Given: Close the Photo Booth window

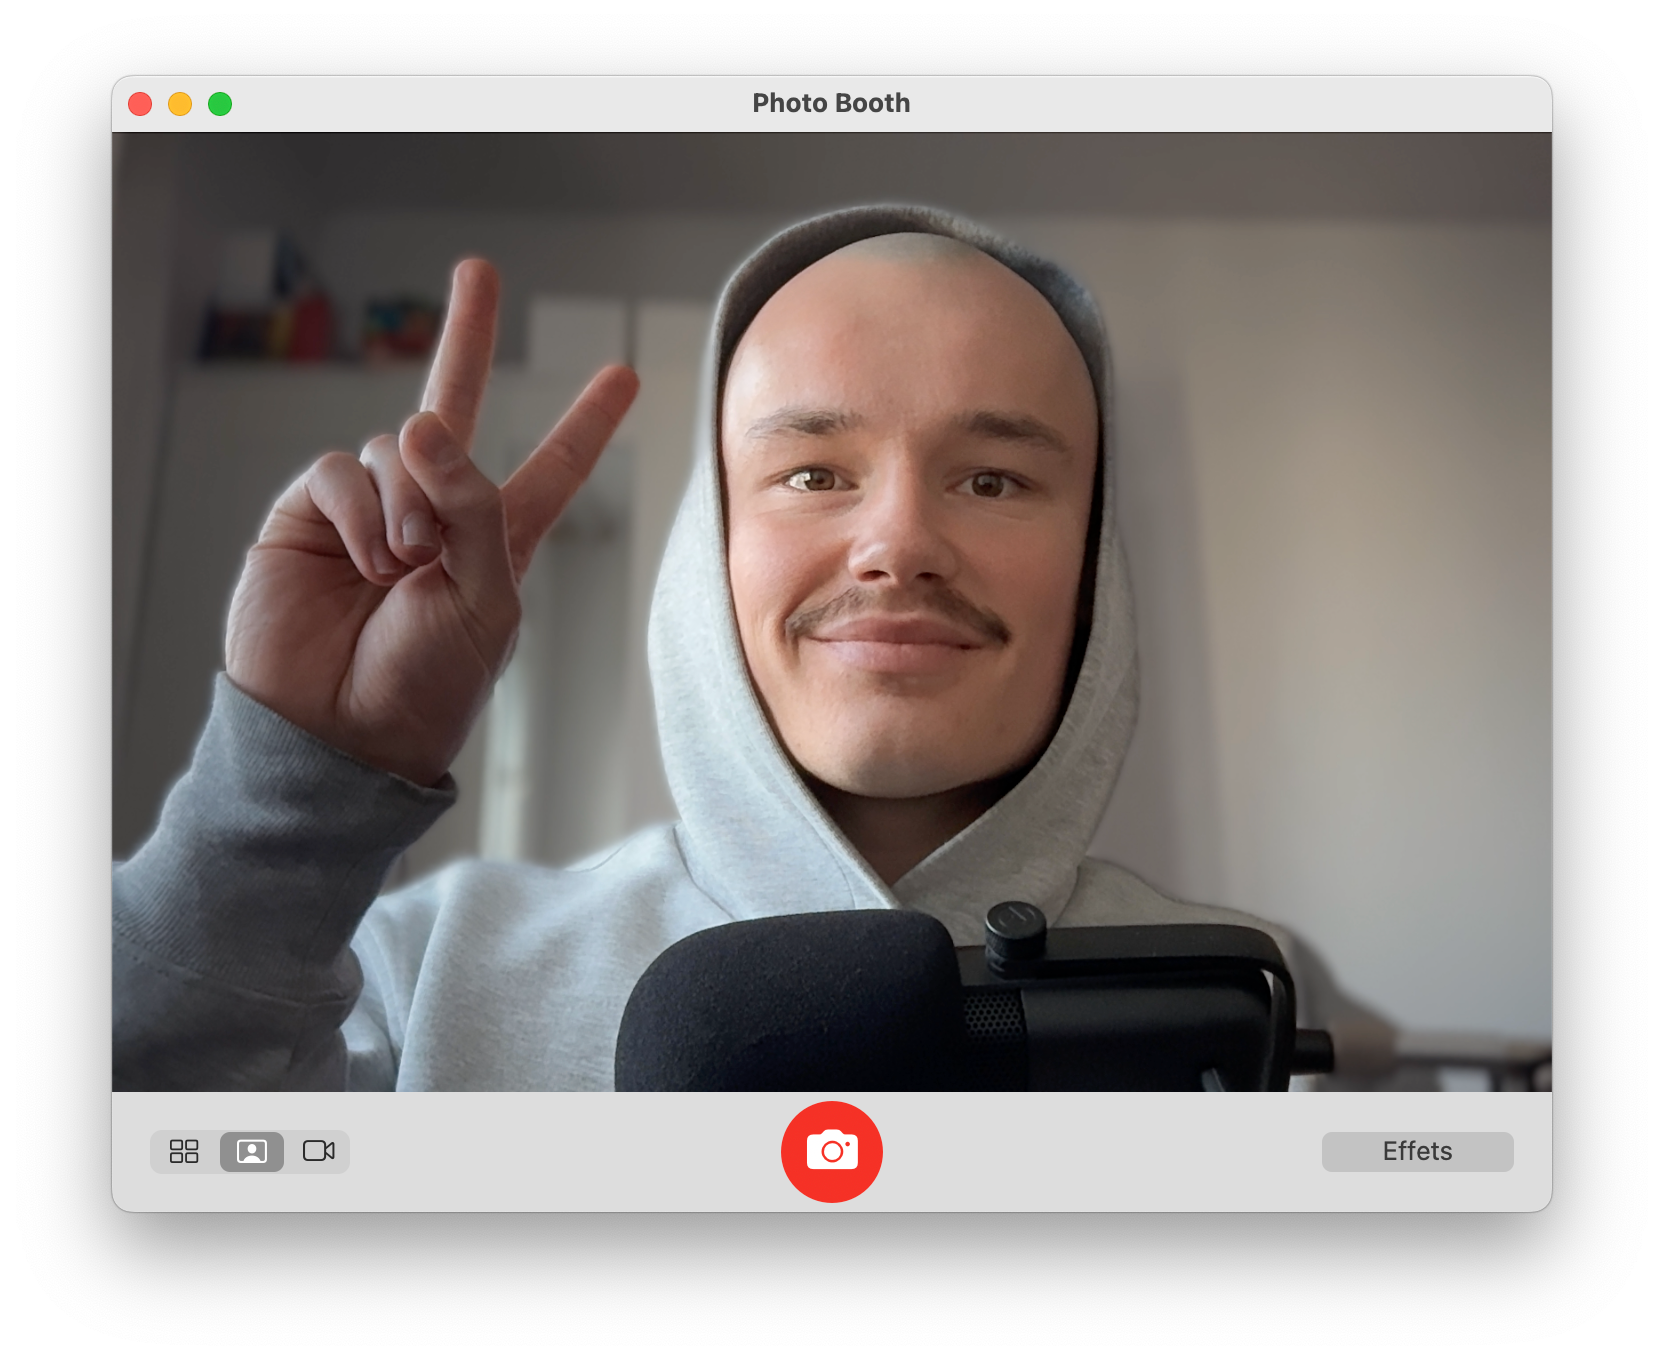Looking at the screenshot, I should tap(140, 104).
